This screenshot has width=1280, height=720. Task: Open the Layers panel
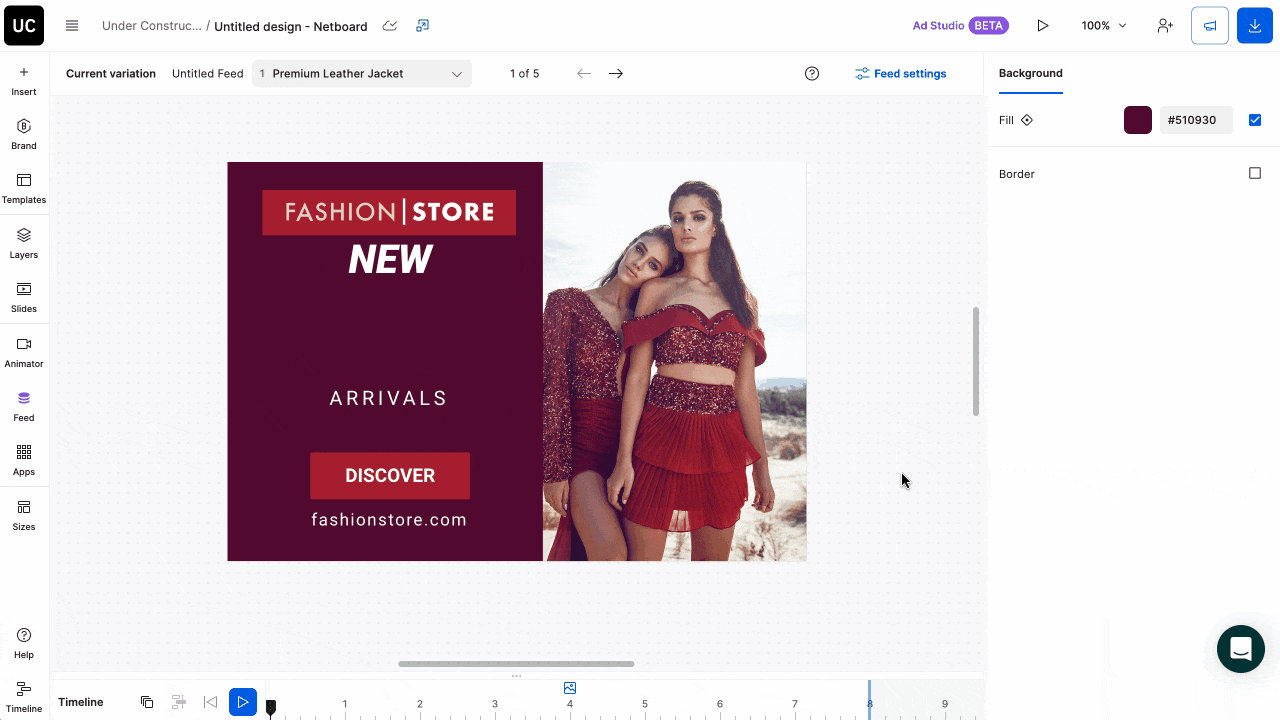tap(24, 243)
